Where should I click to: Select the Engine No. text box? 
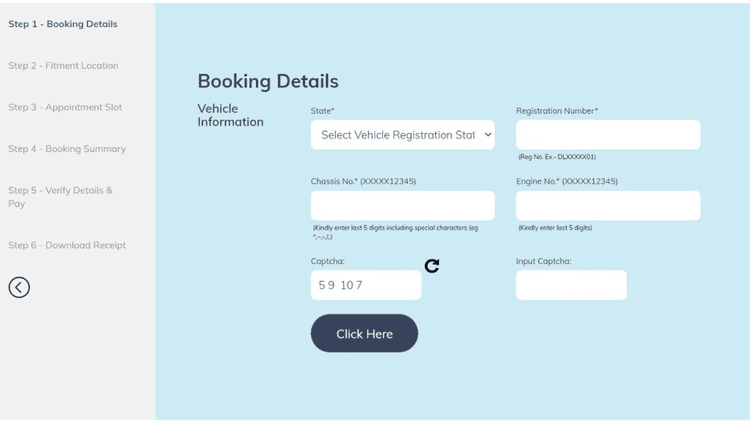(608, 206)
